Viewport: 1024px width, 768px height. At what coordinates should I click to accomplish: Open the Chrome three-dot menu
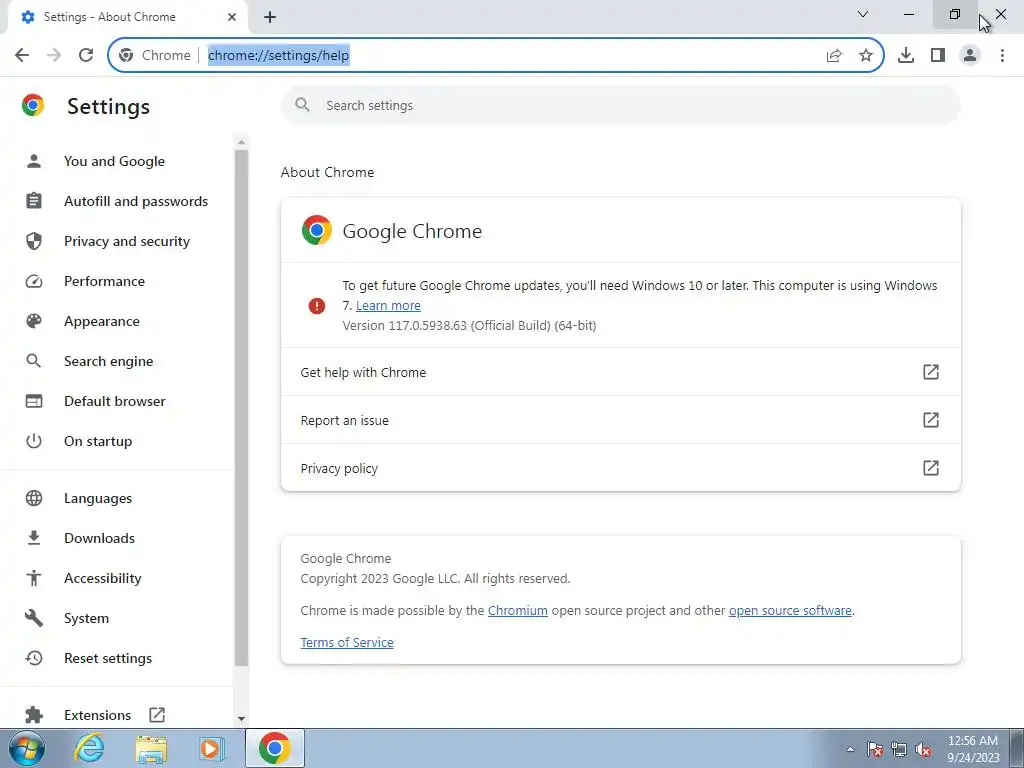click(1002, 56)
